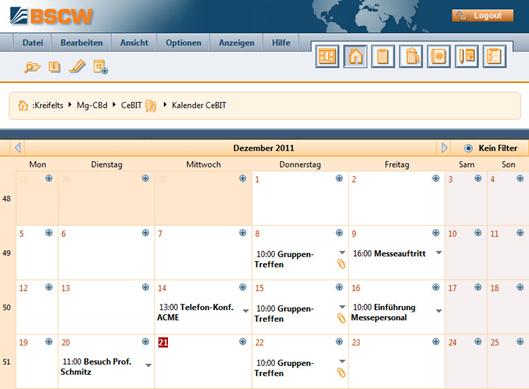Click the address book icon in toolbar

(x=438, y=56)
